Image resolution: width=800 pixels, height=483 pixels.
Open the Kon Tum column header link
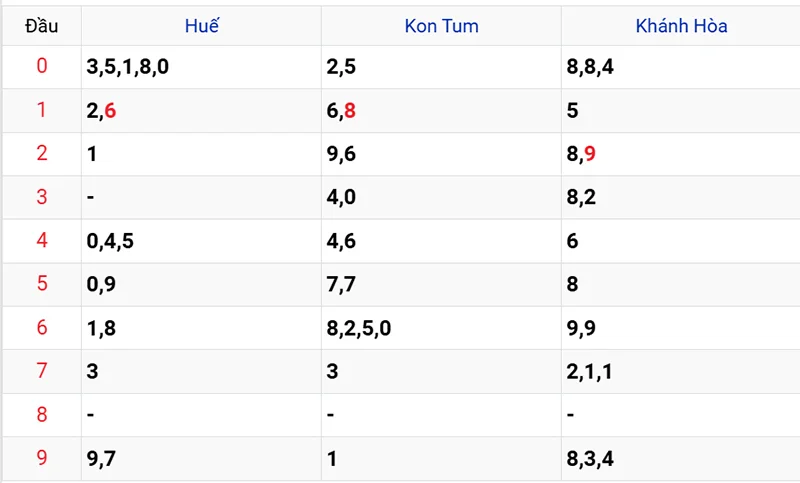[x=441, y=26]
